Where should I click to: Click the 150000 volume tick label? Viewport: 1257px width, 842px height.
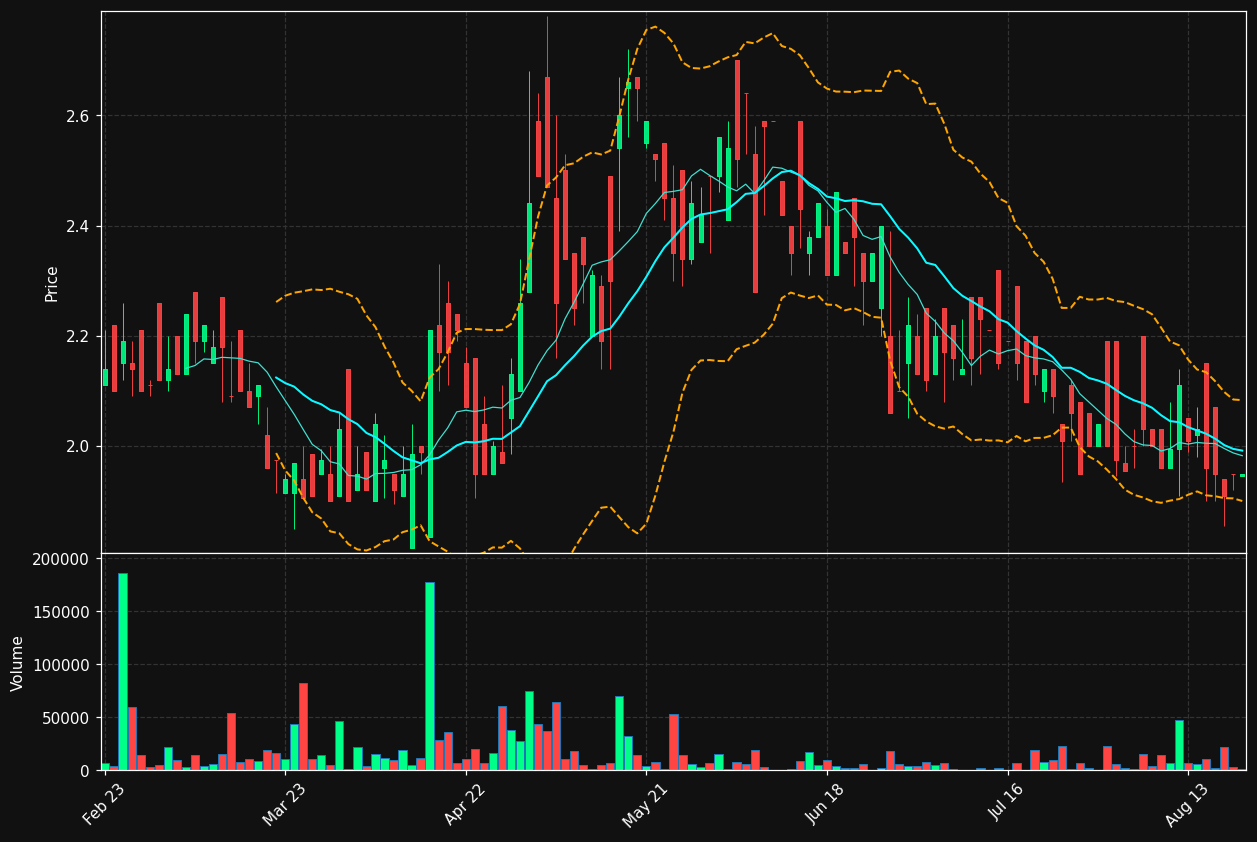click(x=61, y=612)
